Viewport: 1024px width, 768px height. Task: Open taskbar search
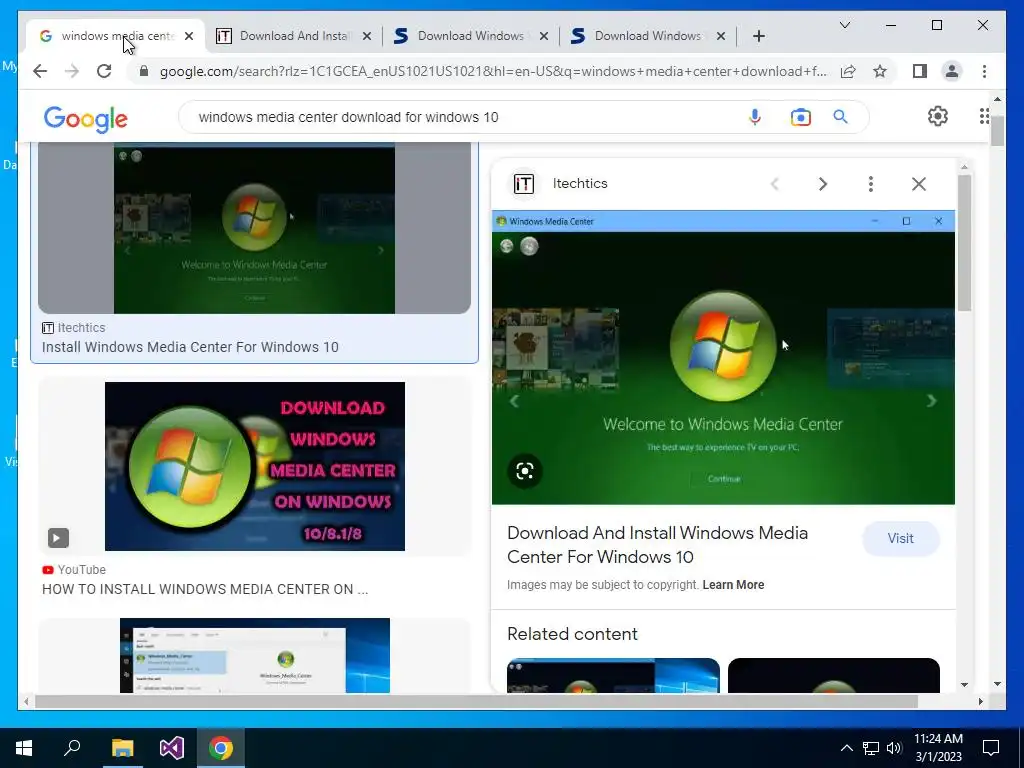click(x=72, y=748)
